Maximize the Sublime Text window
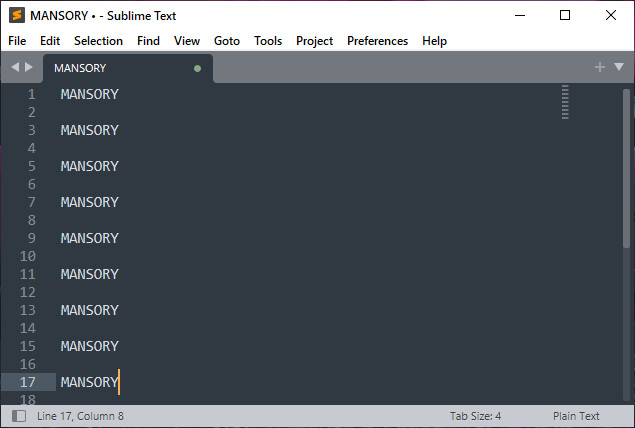The width and height of the screenshot is (635, 428). pyautogui.click(x=565, y=15)
